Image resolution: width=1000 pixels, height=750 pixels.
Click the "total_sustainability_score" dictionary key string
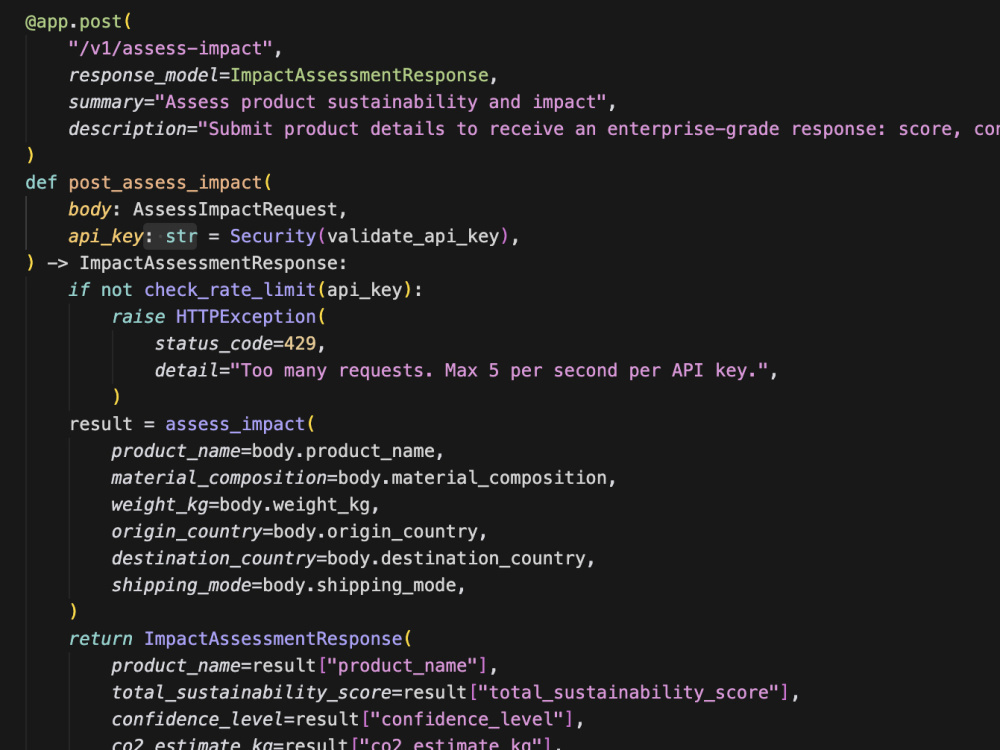[x=629, y=691]
